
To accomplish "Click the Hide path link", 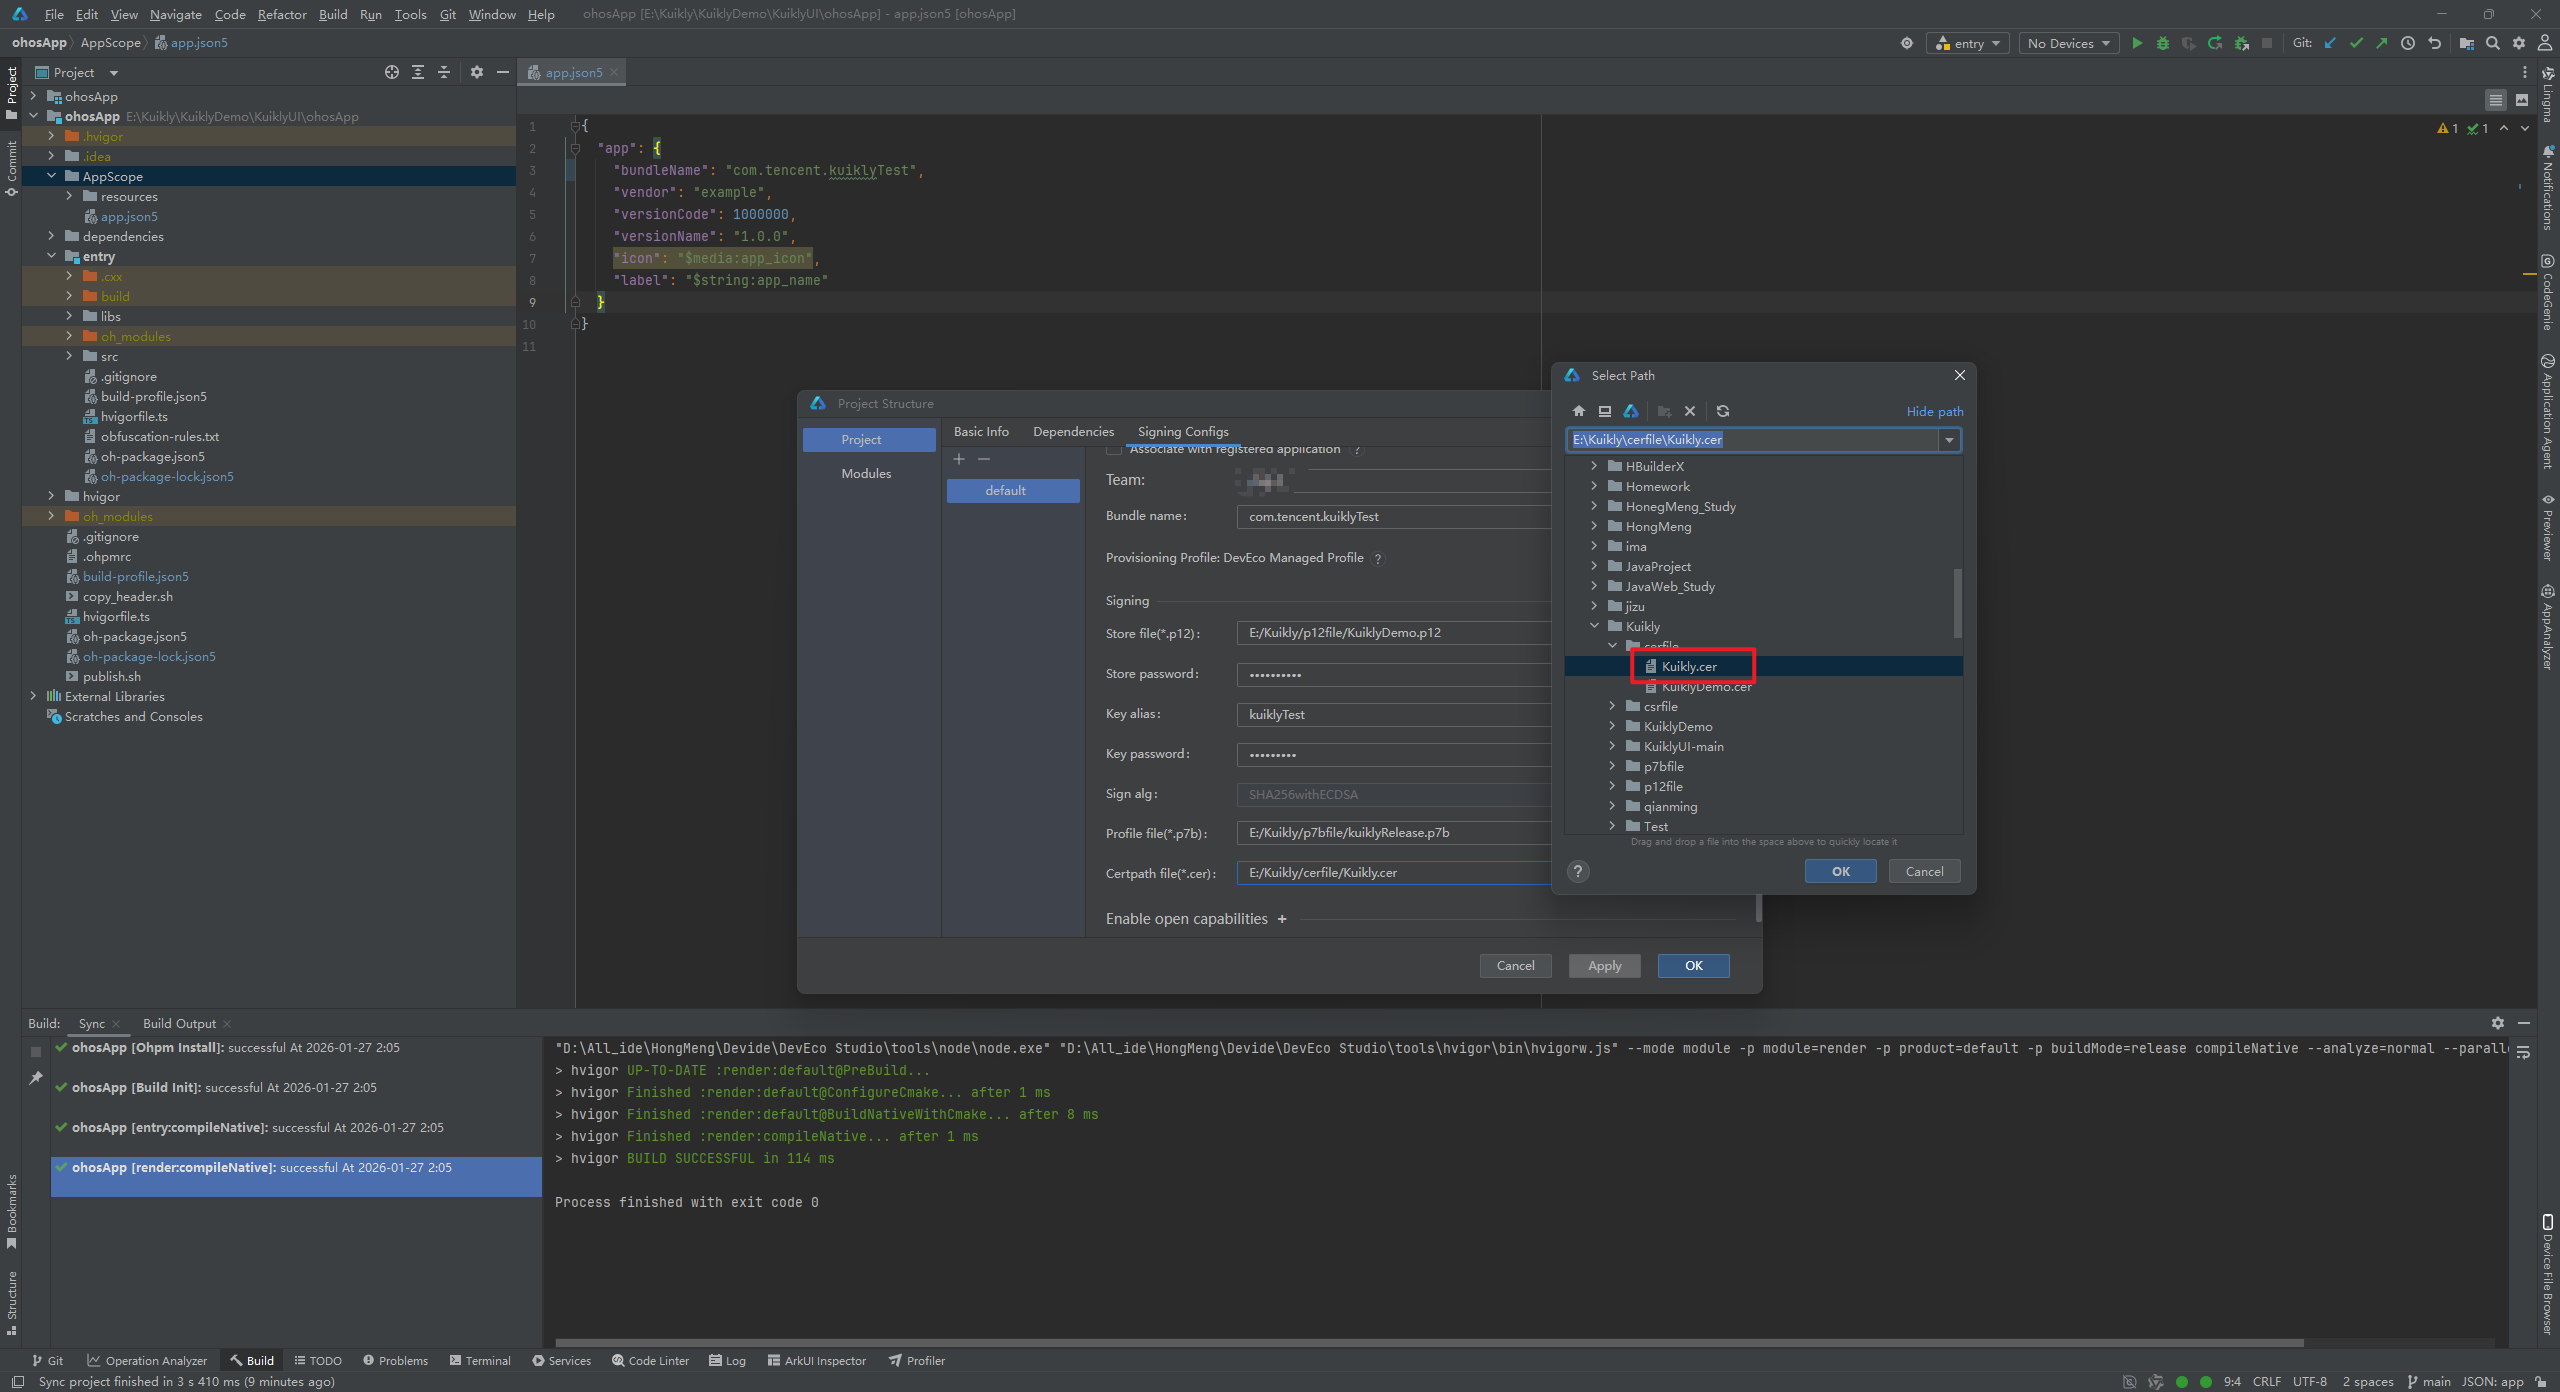I will pyautogui.click(x=1934, y=411).
